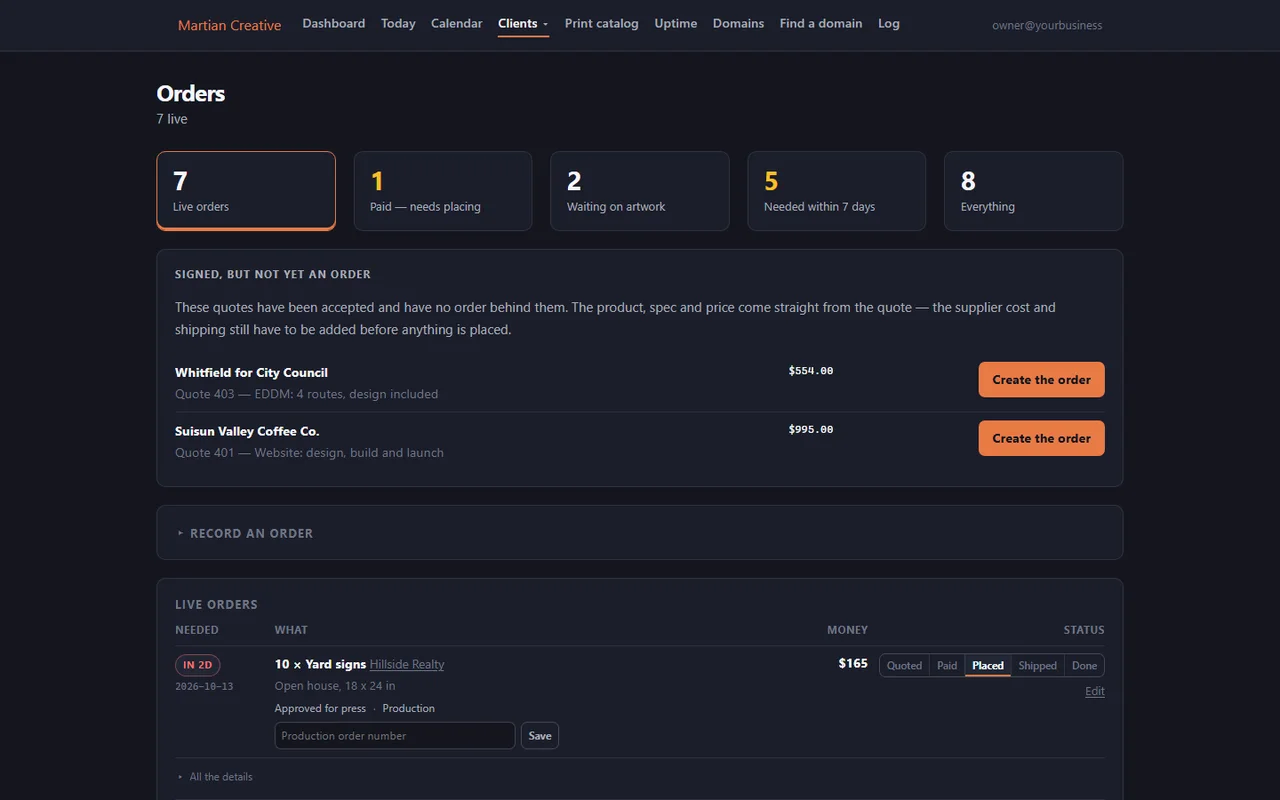The height and width of the screenshot is (800, 1280).
Task: Show the Everything orders card
Action: coord(1033,191)
